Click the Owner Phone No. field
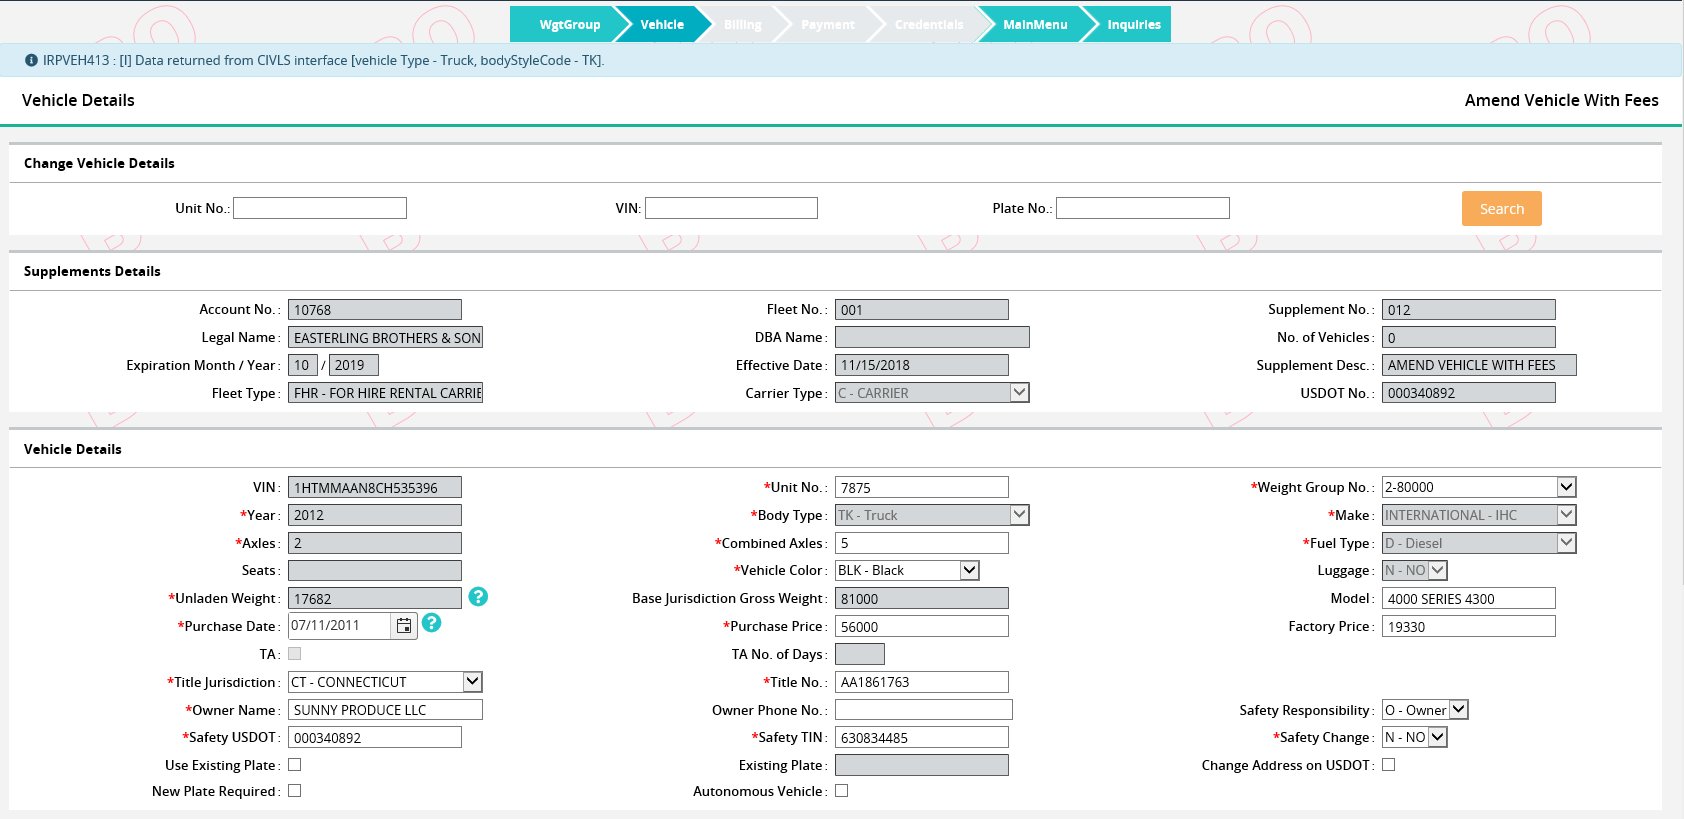Screen dimensions: 1684x819 924,710
